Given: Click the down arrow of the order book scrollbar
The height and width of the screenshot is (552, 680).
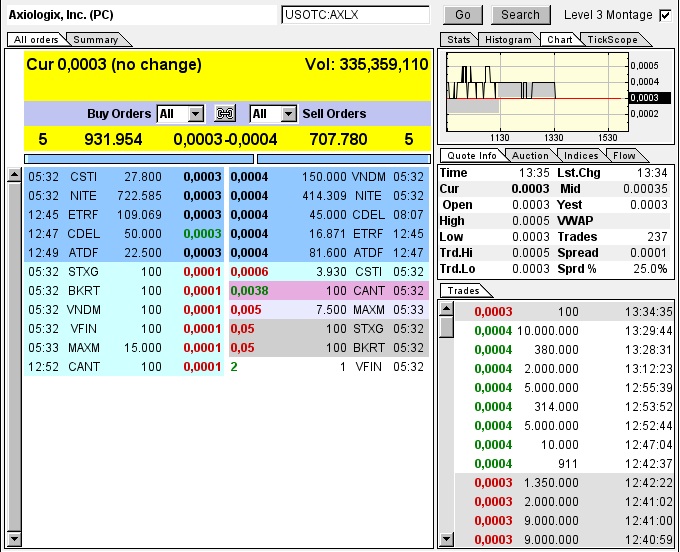Looking at the screenshot, I should point(14,540).
